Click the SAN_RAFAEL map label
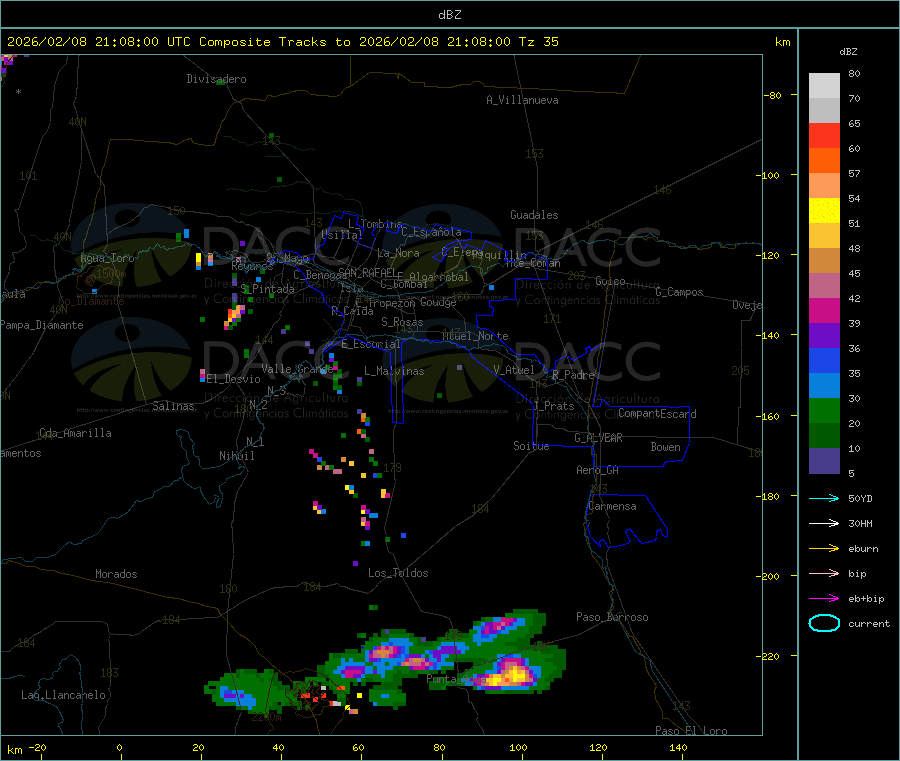Screen dimensions: 900x761 [x=367, y=272]
